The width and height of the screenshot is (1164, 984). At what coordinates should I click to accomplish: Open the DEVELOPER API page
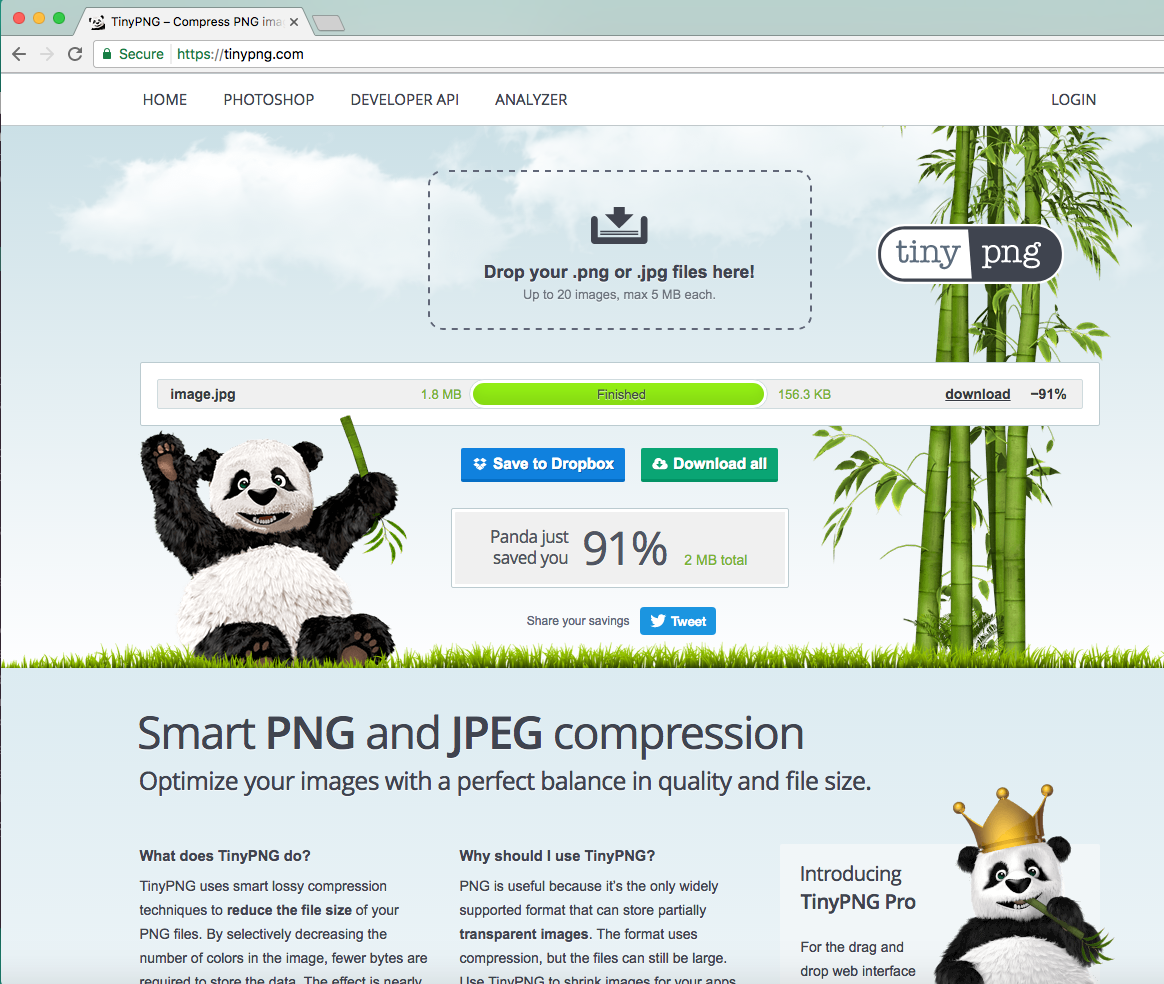[x=405, y=99]
